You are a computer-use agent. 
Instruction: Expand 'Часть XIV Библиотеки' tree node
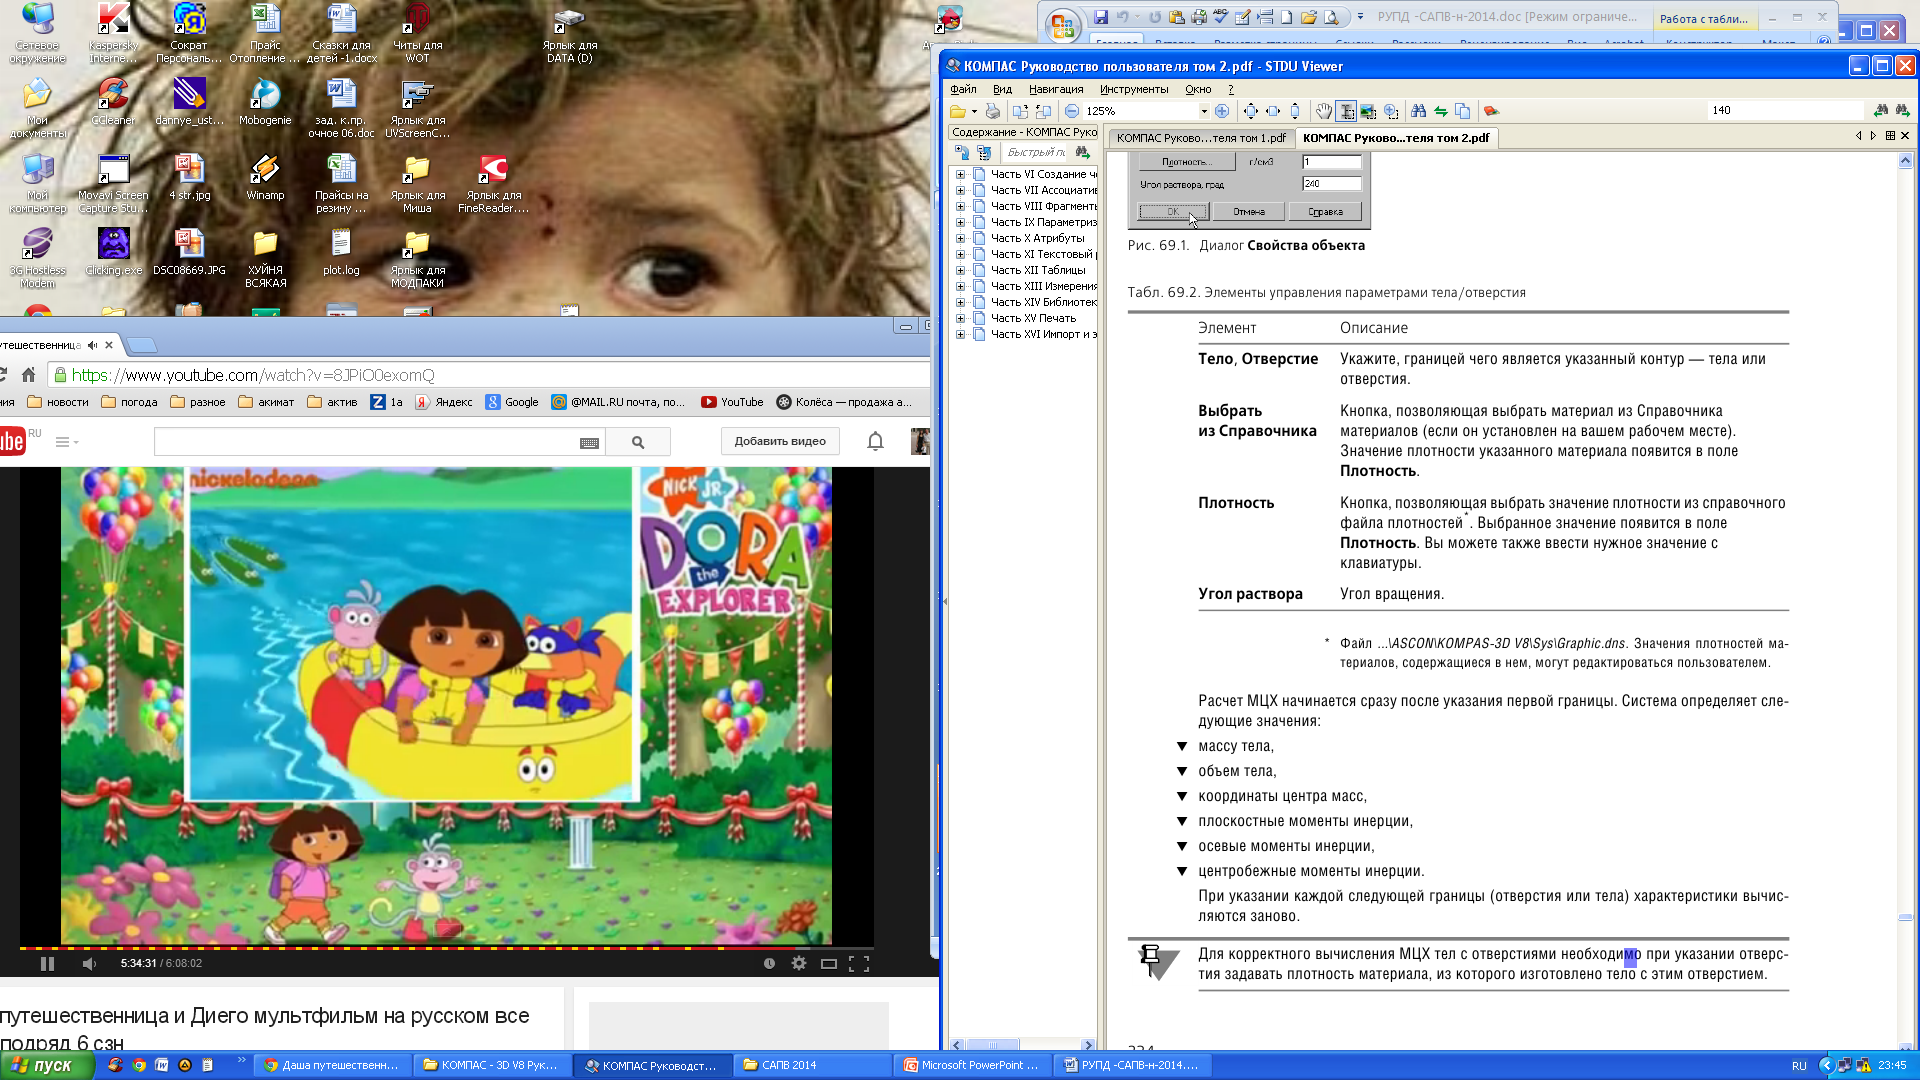[x=961, y=302]
